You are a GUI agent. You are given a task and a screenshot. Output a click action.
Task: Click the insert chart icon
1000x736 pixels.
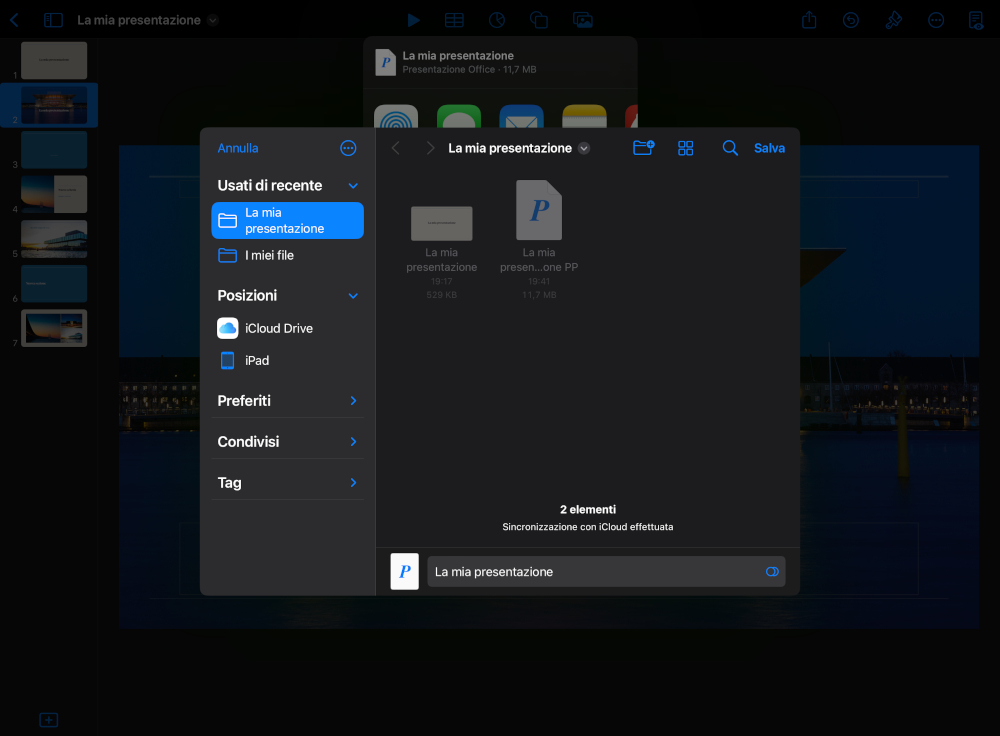[x=497, y=20]
